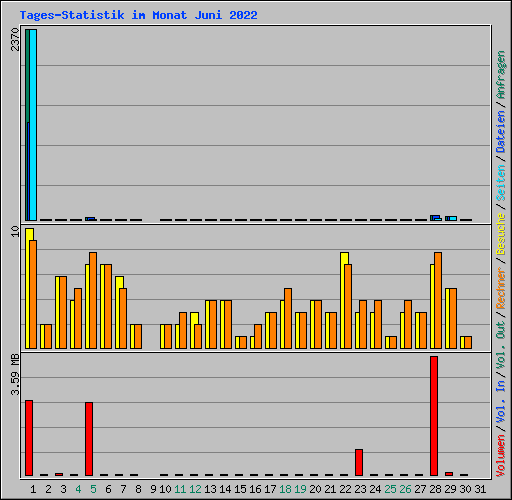Click green day label 11 on x-axis
Image resolution: width=512 pixels, height=500 pixels.
[180, 489]
